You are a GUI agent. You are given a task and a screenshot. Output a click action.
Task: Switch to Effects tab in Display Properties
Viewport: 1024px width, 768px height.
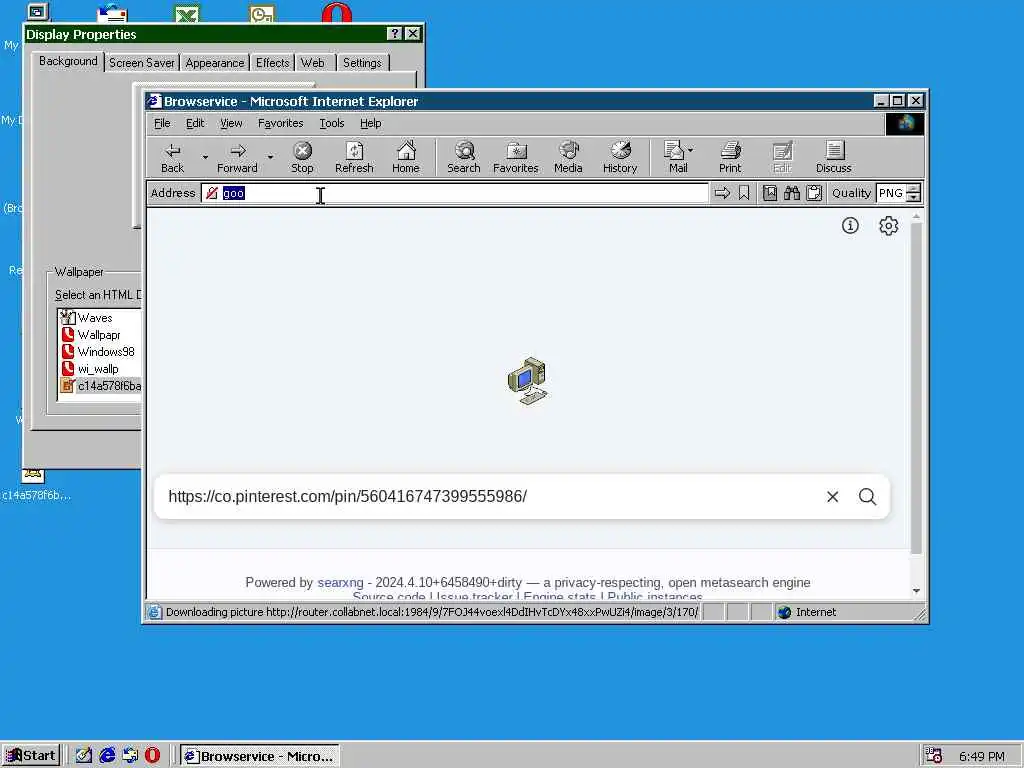[x=272, y=63]
